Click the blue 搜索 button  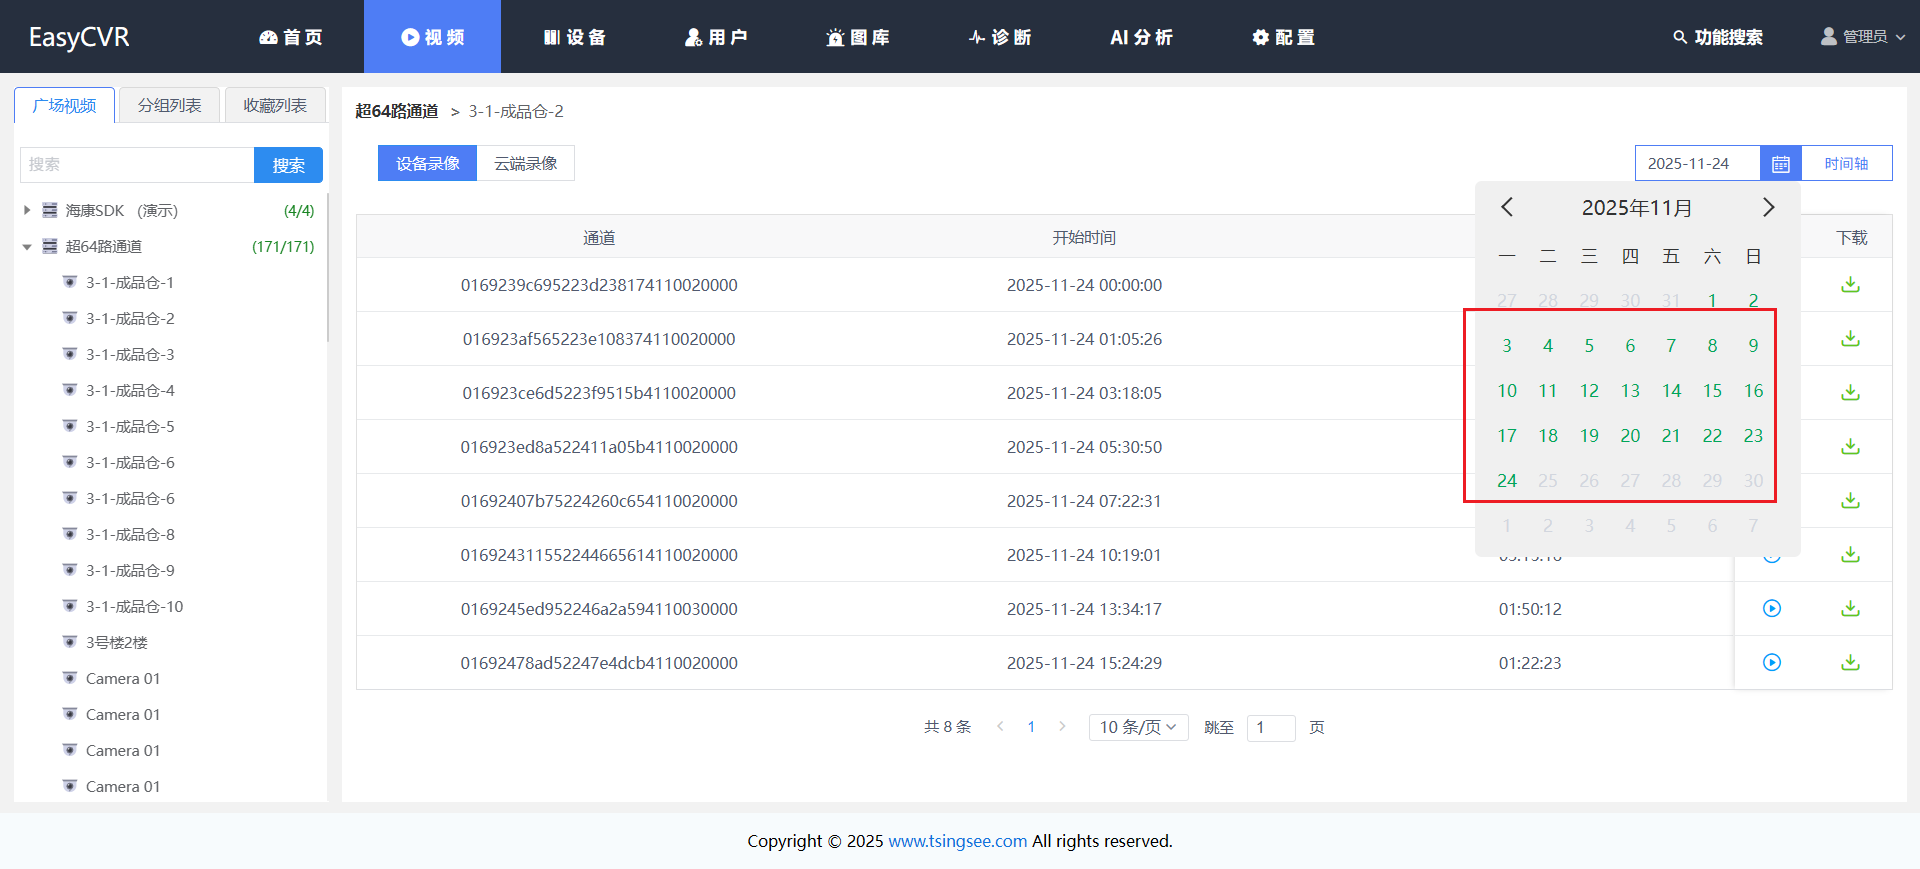(288, 165)
